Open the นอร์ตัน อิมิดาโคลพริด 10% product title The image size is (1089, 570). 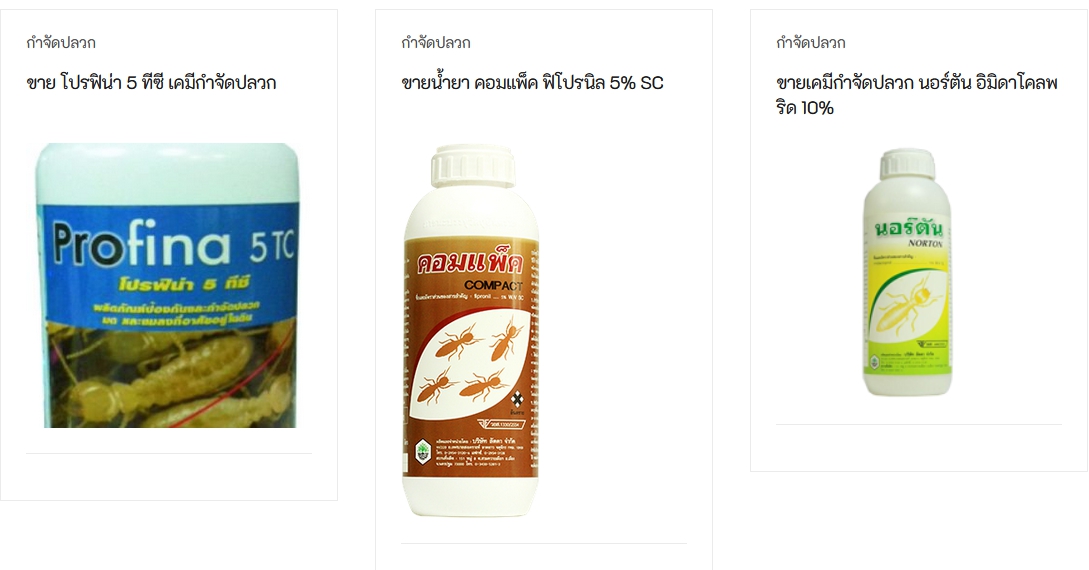917,95
